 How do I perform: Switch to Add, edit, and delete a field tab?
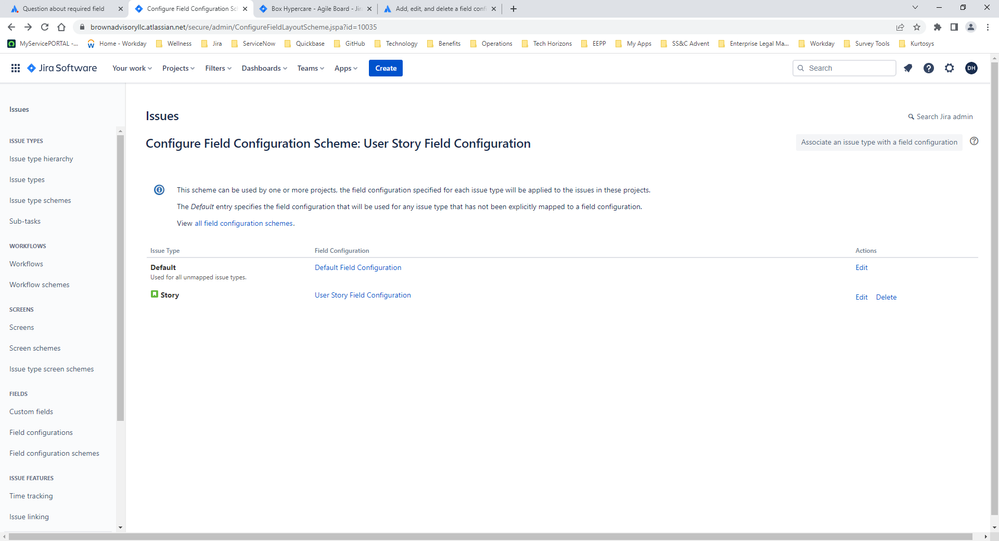point(440,9)
